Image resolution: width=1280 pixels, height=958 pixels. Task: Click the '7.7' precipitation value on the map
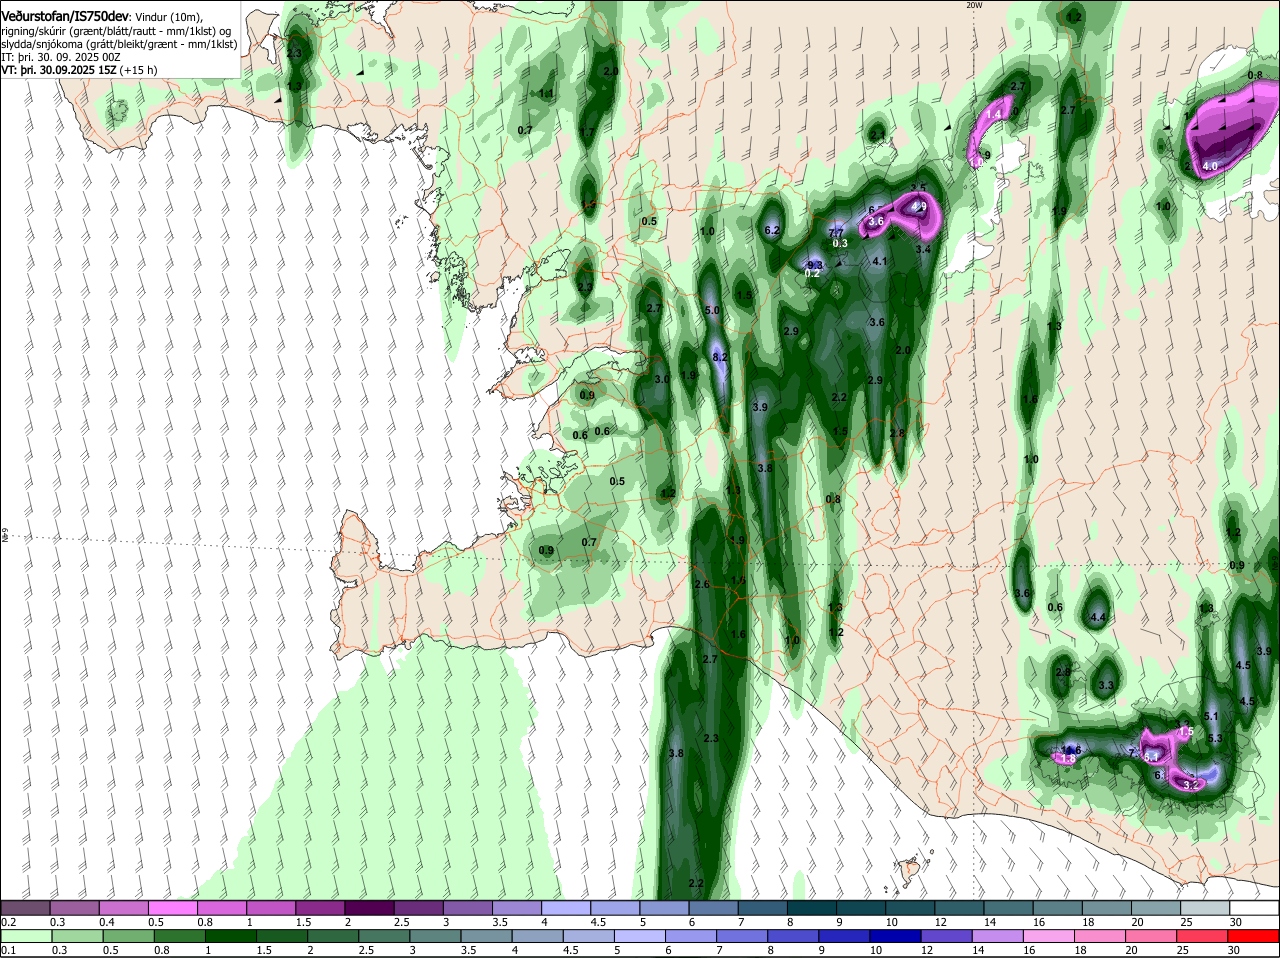coord(837,232)
